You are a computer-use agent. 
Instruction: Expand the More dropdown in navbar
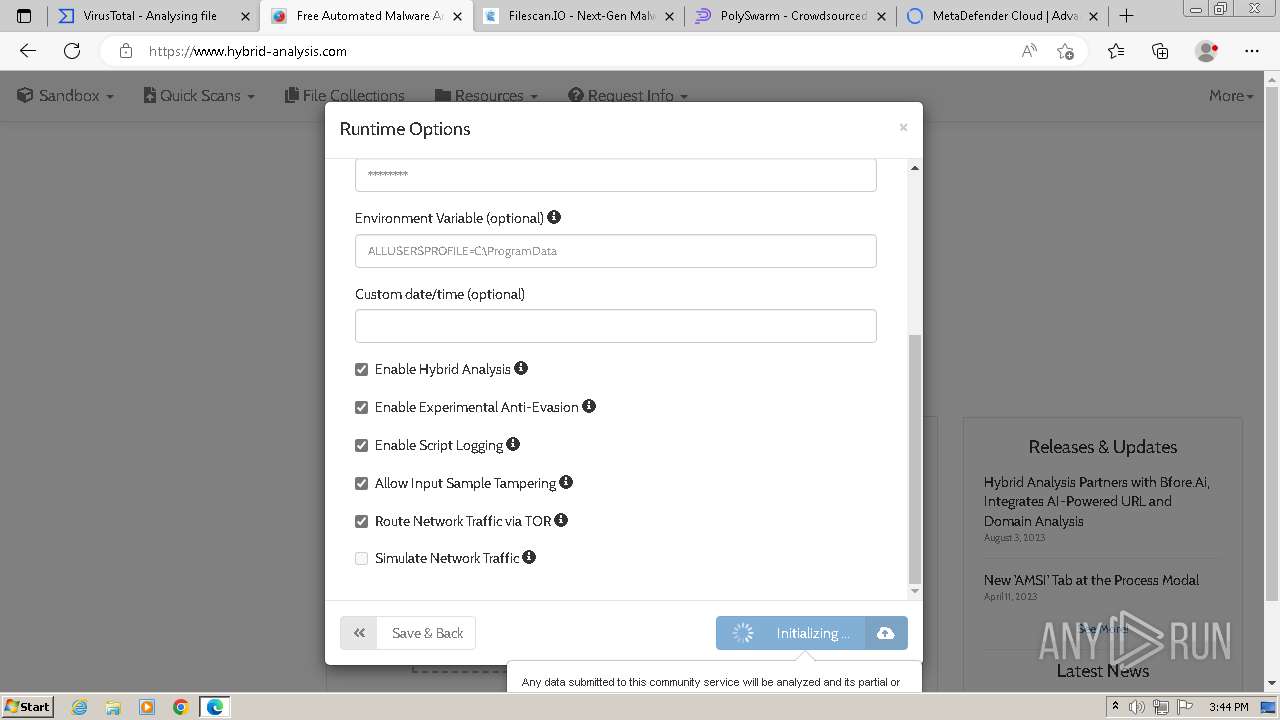tap(1231, 96)
